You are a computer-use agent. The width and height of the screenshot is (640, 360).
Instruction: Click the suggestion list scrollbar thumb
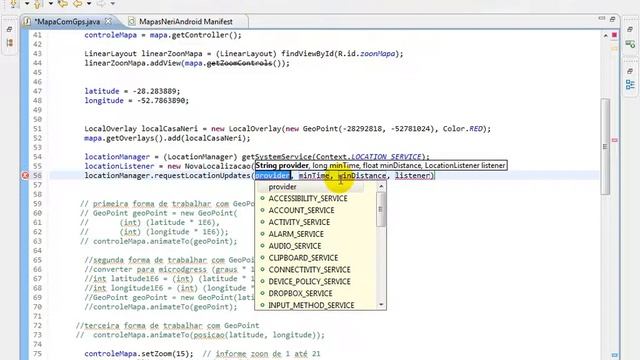tap(381, 209)
